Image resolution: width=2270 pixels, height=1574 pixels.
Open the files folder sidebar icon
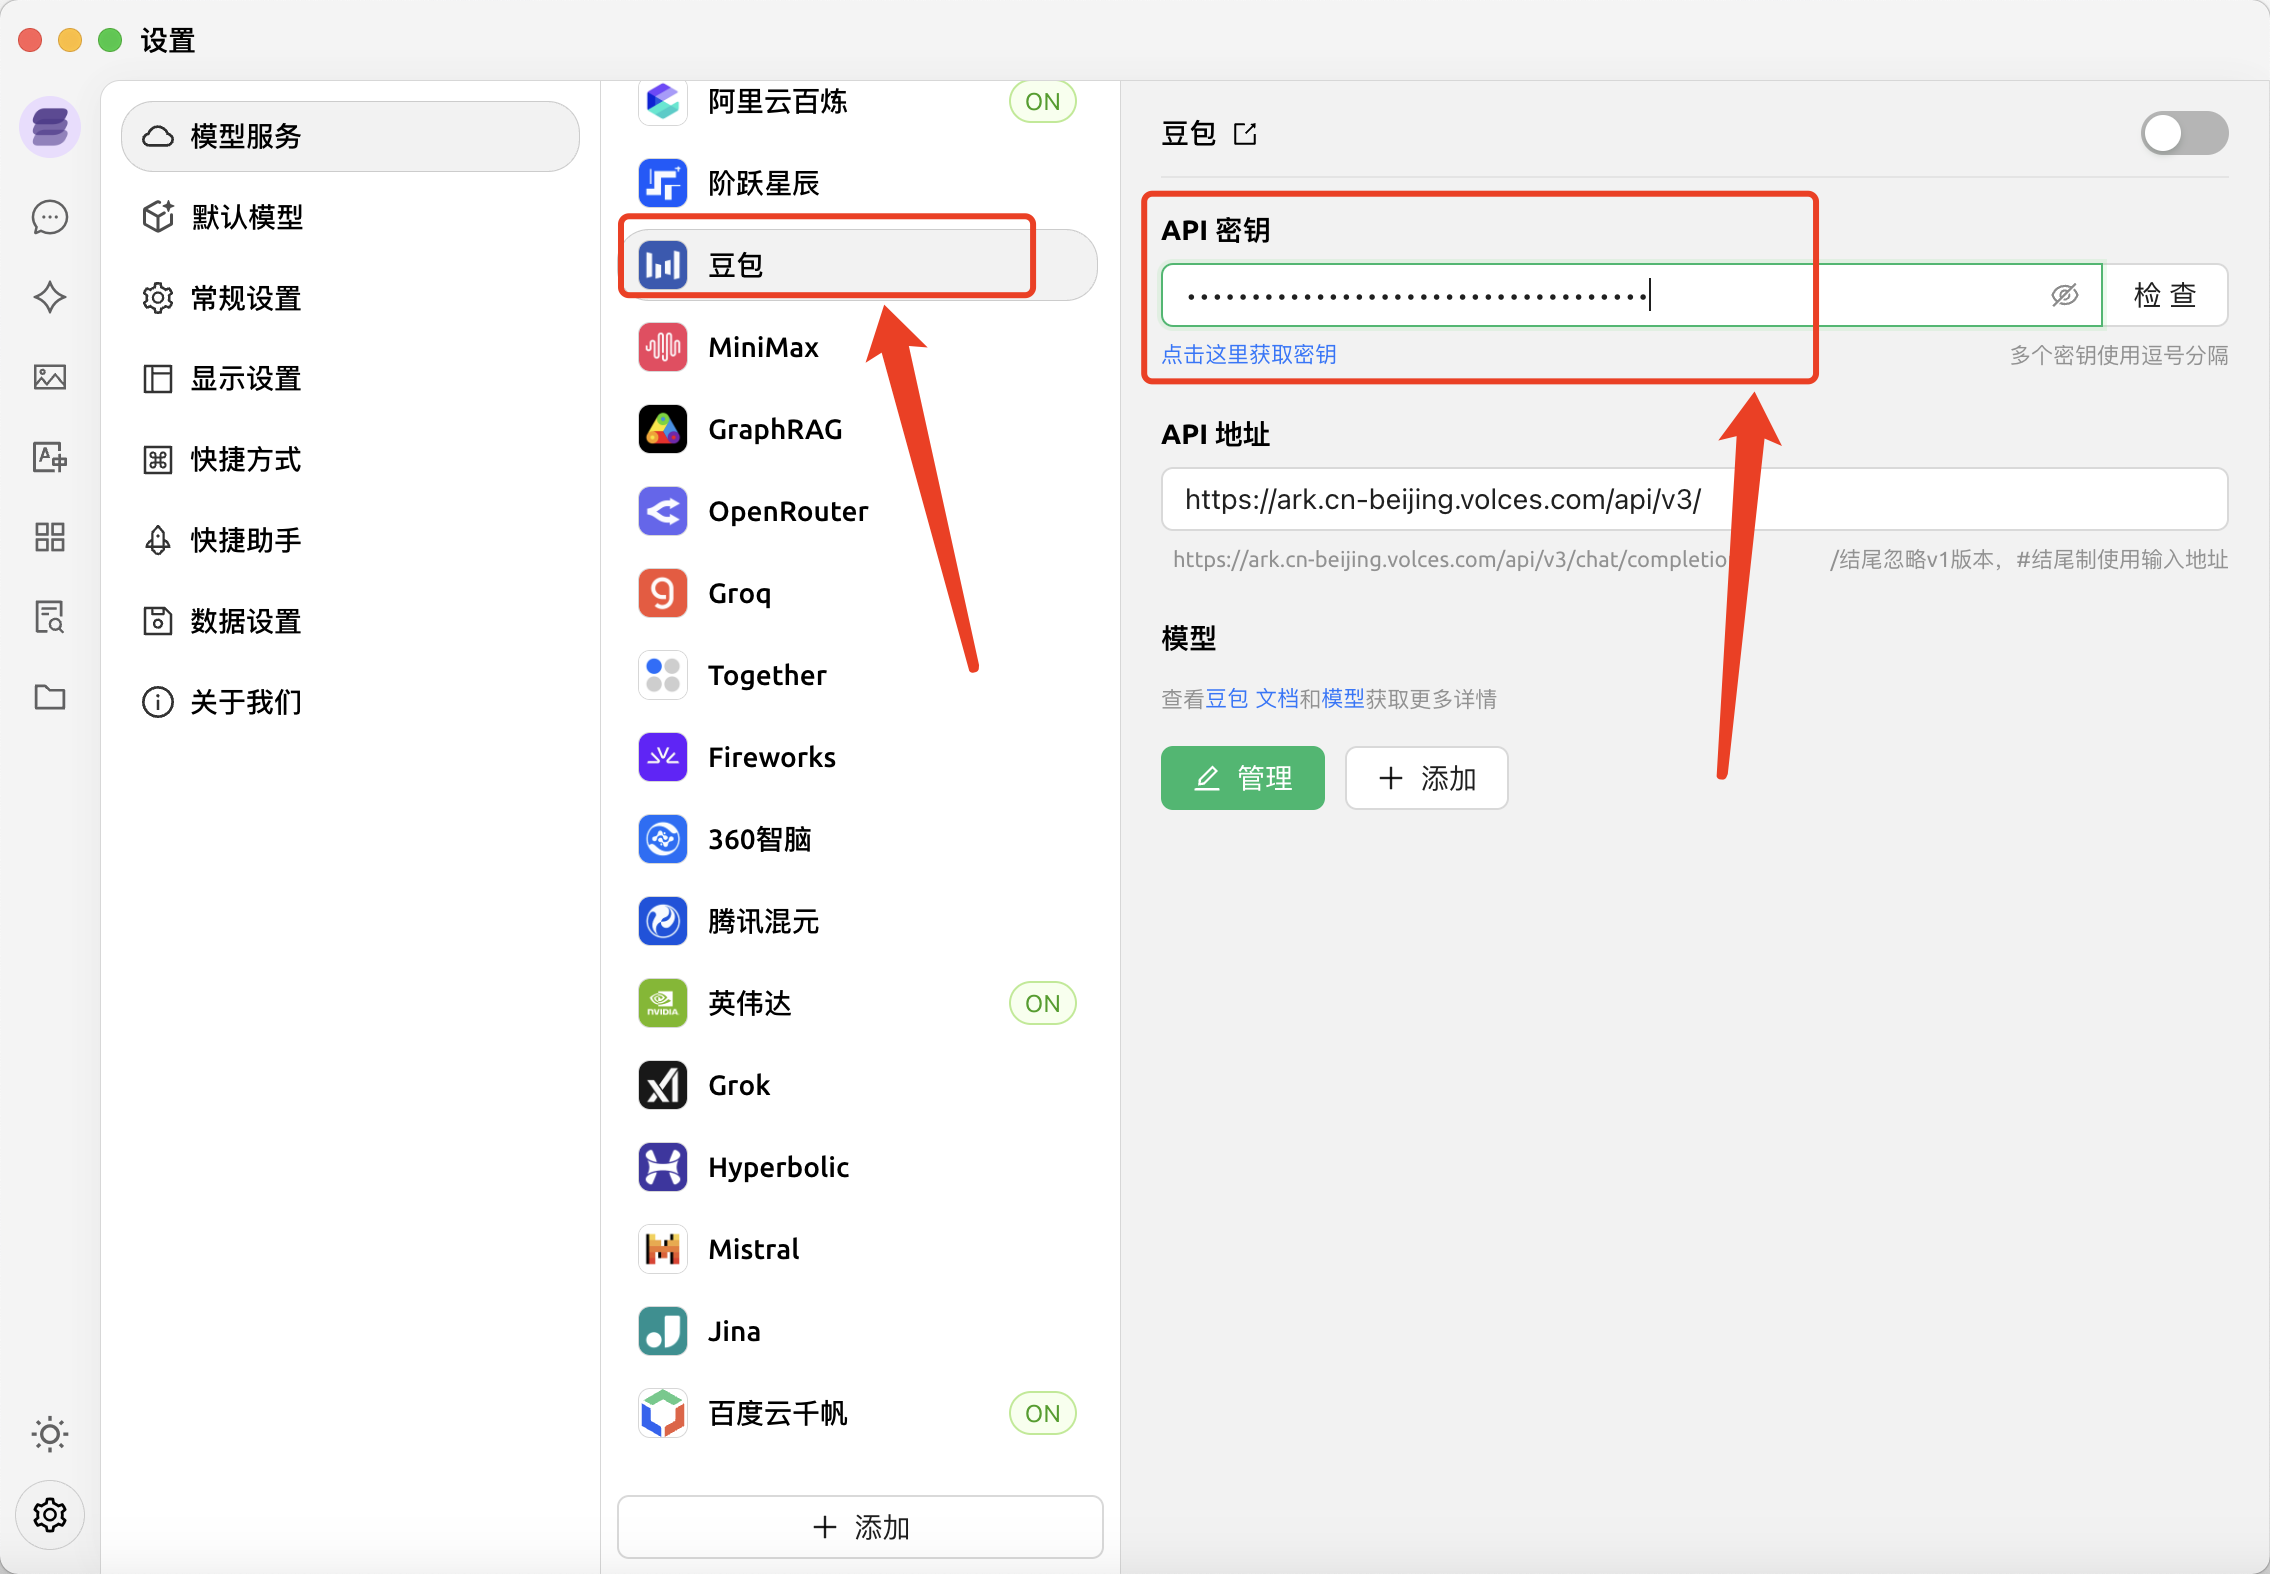50,697
